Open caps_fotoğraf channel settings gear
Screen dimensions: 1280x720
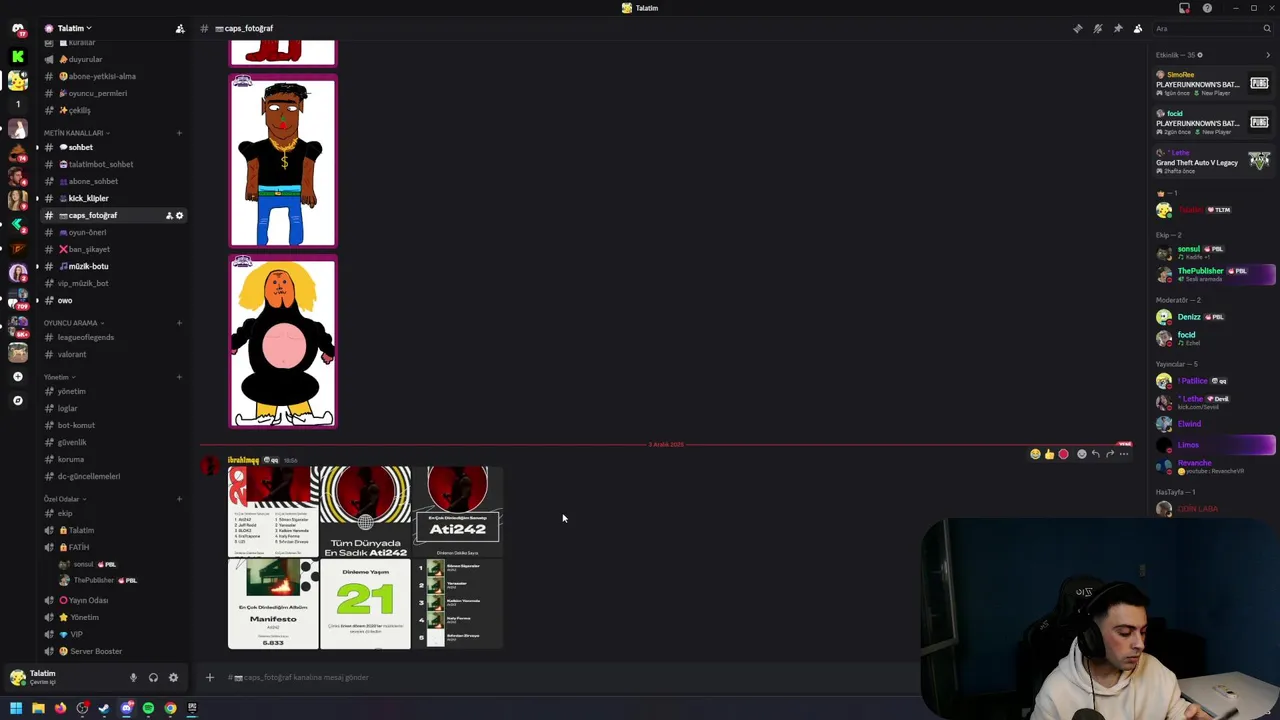[x=179, y=215]
